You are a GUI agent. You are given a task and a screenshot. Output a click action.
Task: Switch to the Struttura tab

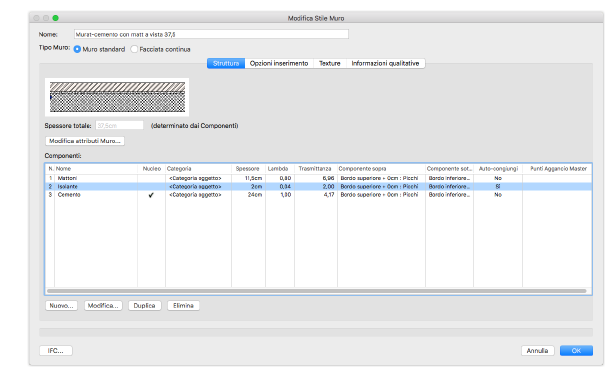coord(226,64)
